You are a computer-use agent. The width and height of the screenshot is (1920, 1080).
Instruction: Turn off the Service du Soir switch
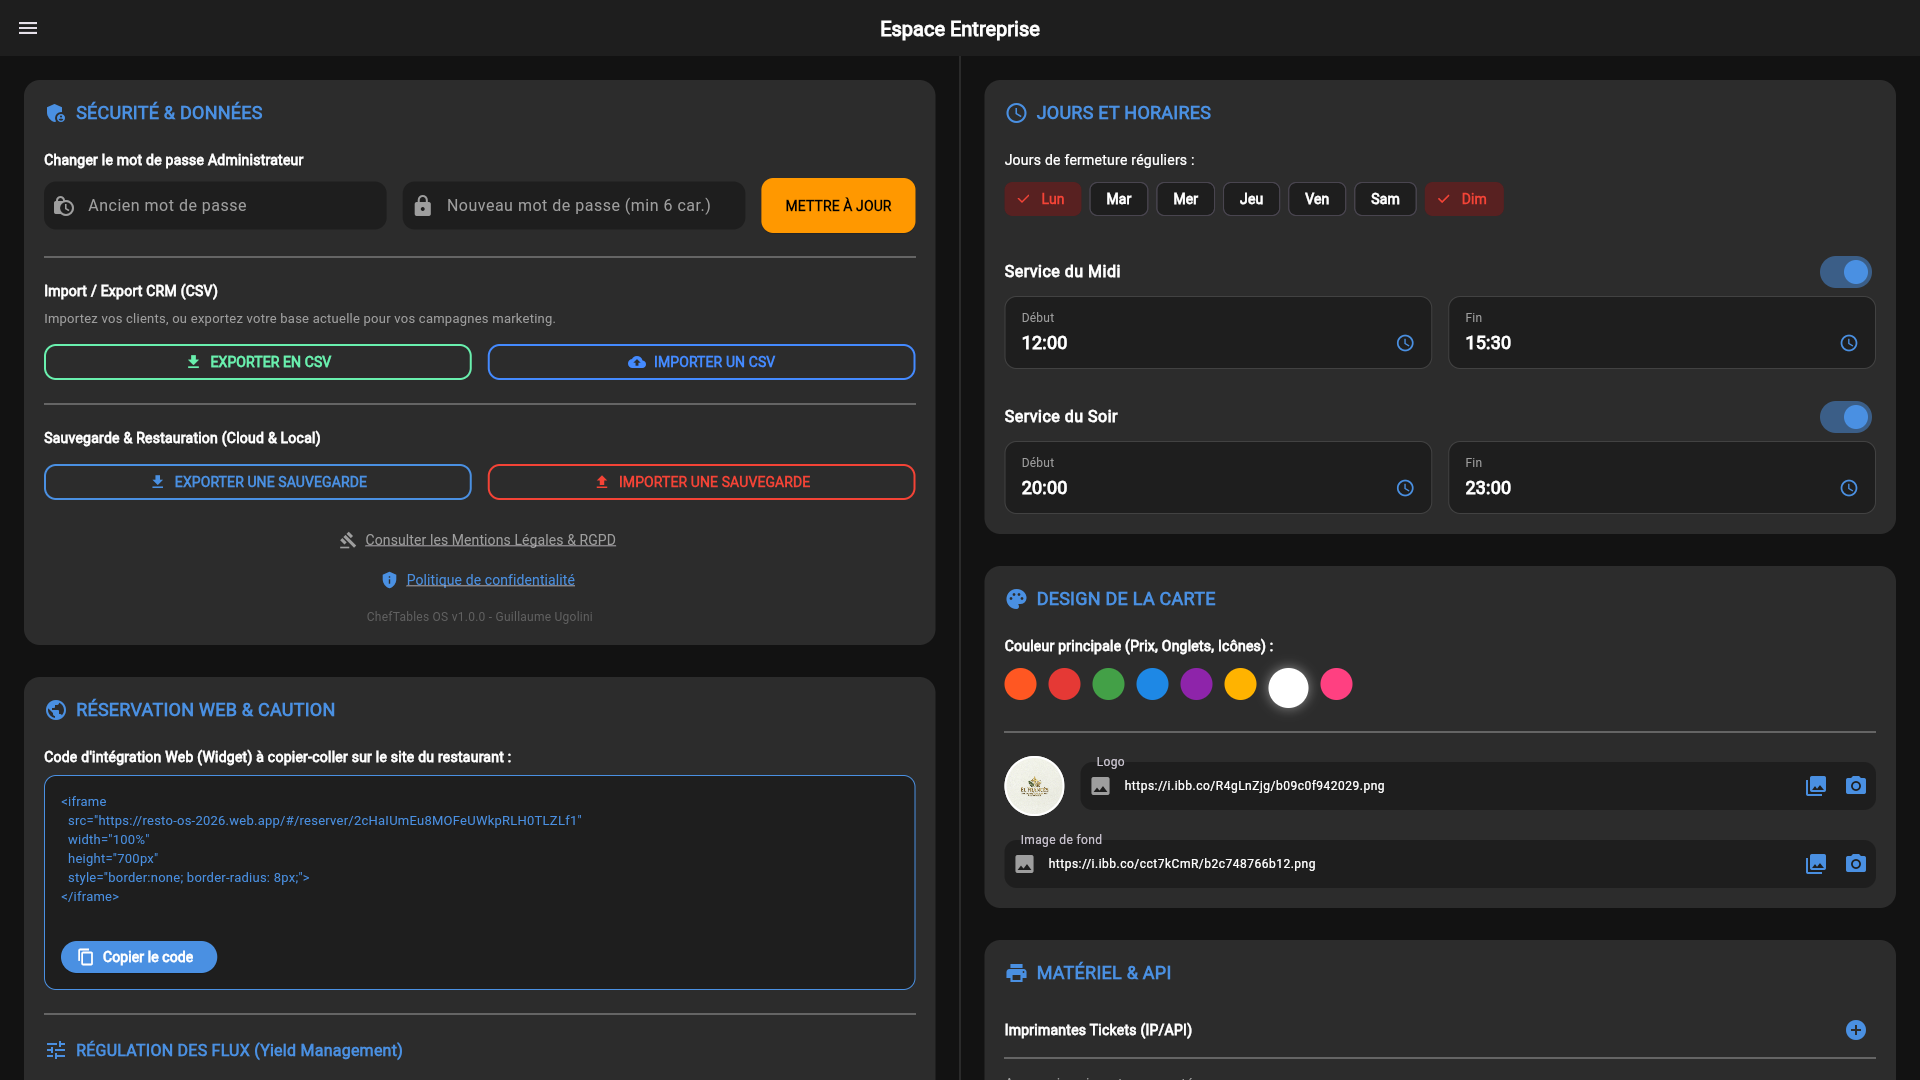(1846, 417)
